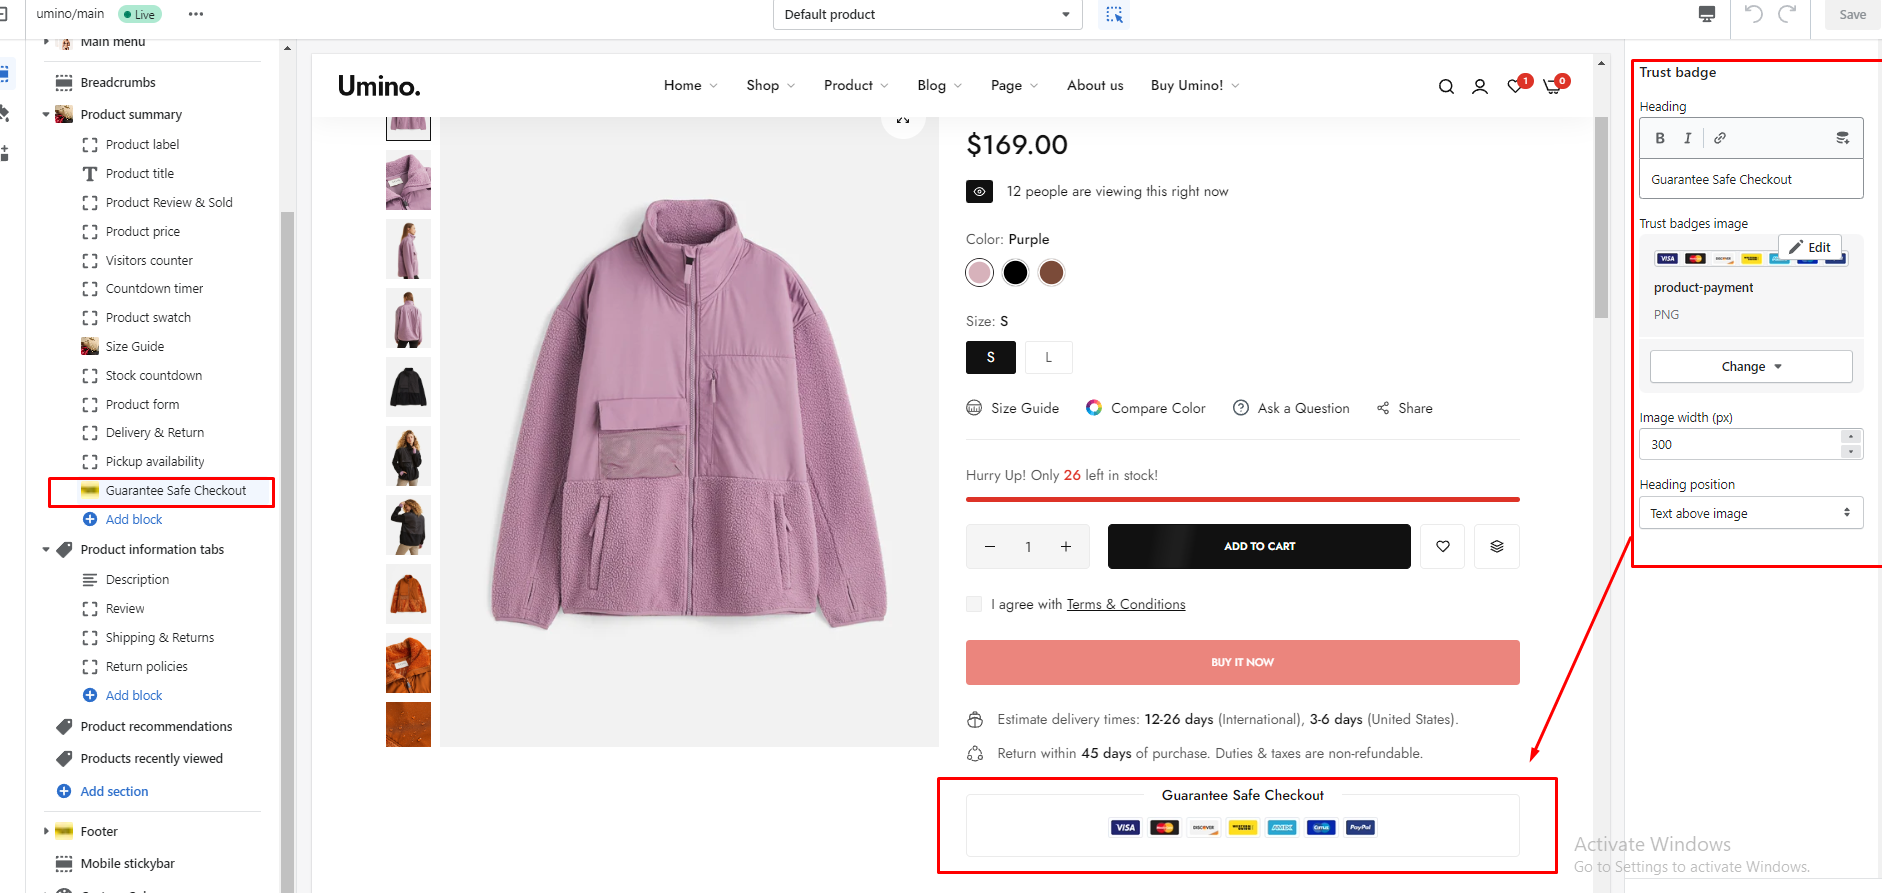Click the Bold formatting icon
Image resolution: width=1882 pixels, height=893 pixels.
[1660, 138]
